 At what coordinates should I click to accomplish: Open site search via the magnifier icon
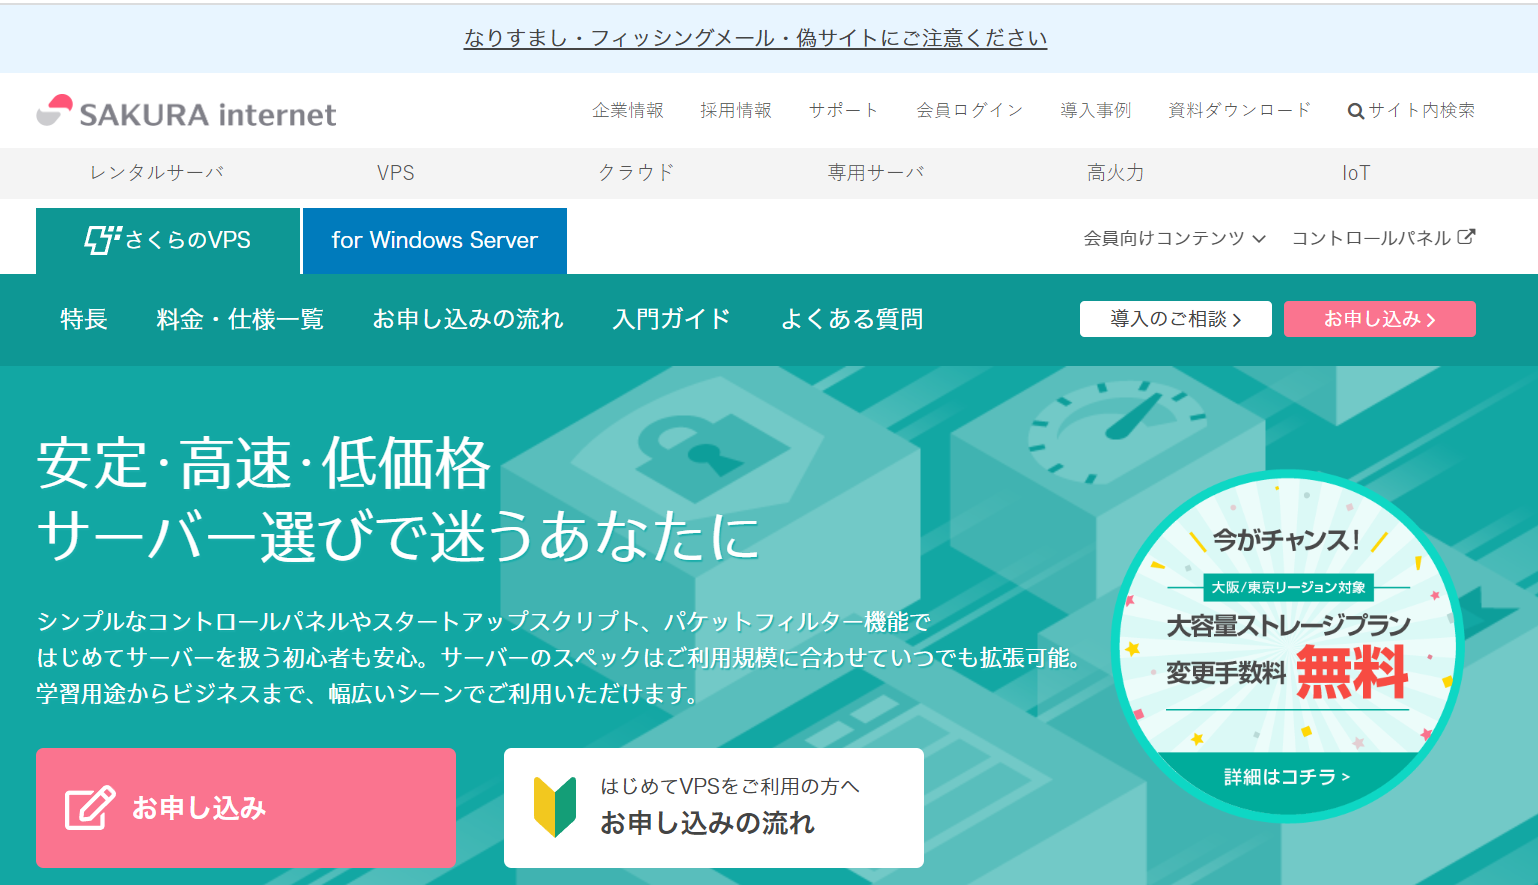coord(1355,110)
